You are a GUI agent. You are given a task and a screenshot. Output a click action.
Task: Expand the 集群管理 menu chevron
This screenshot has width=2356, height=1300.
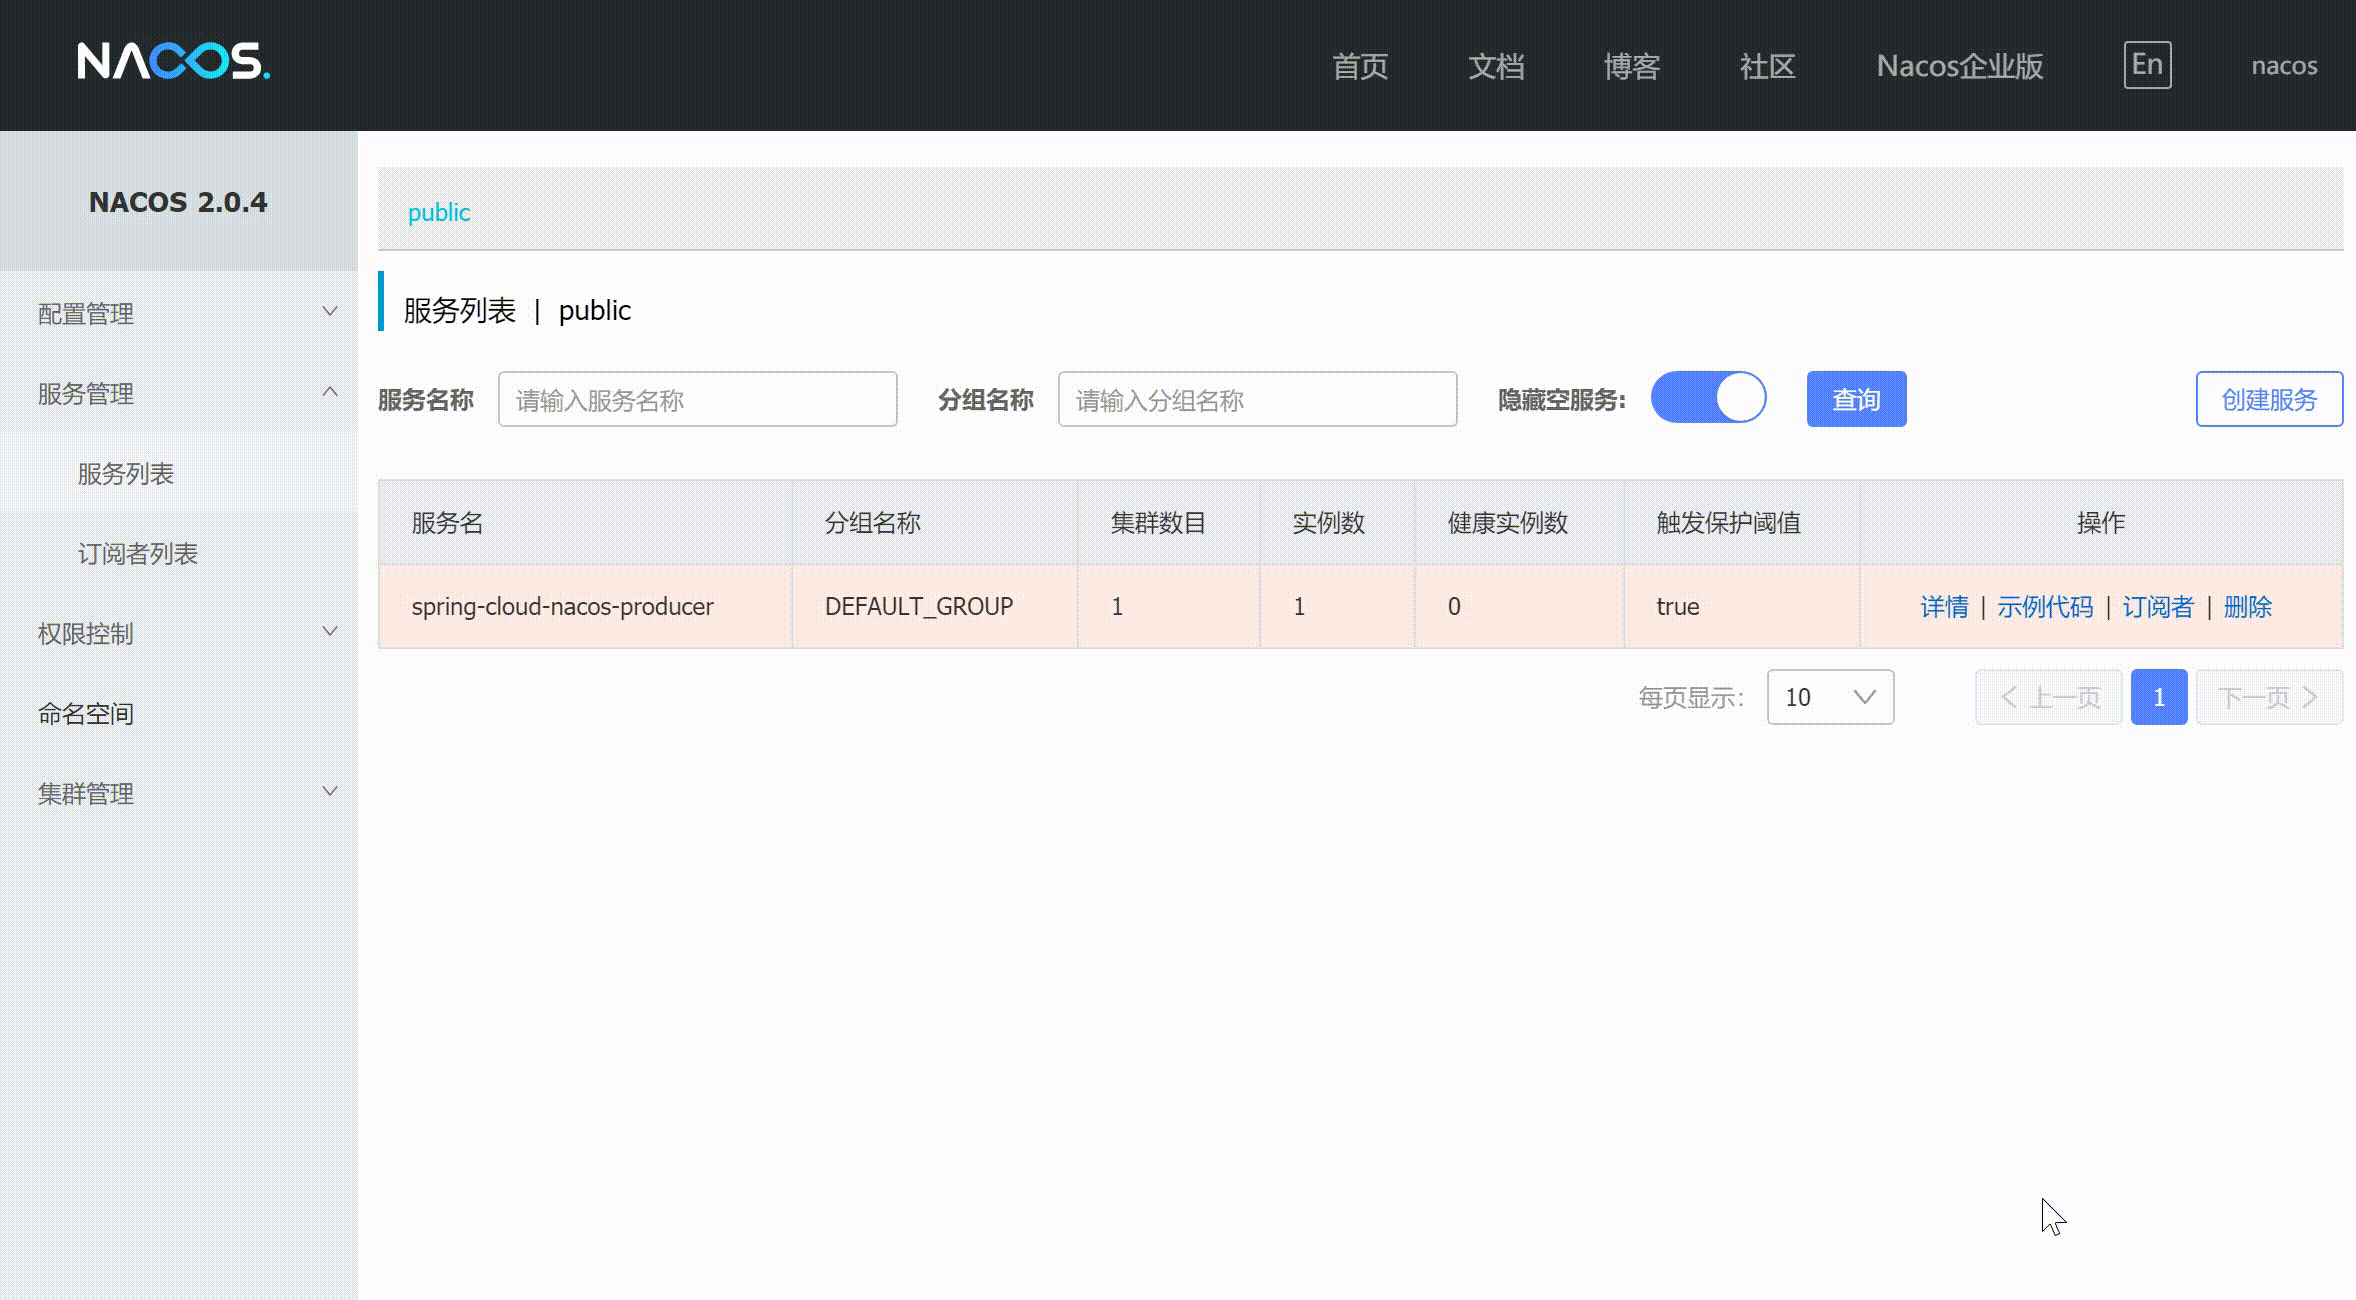point(330,792)
